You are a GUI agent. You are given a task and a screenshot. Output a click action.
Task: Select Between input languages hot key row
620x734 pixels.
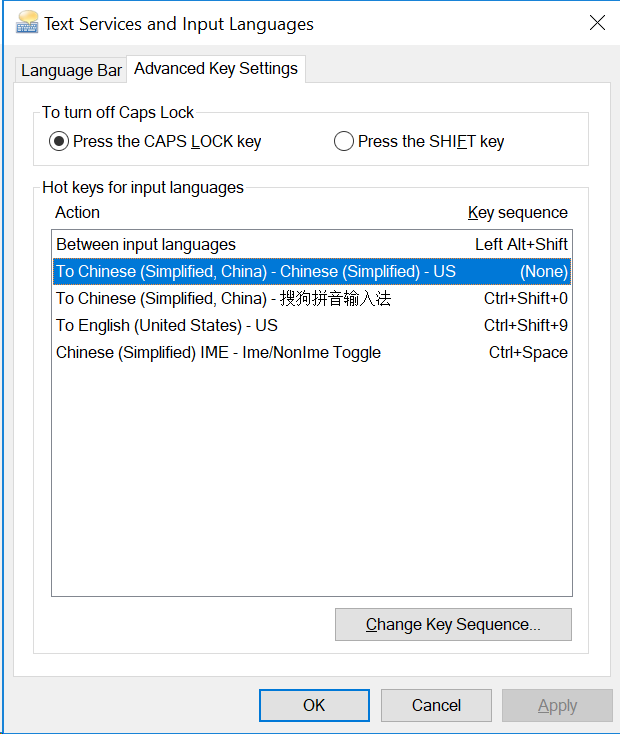146,244
